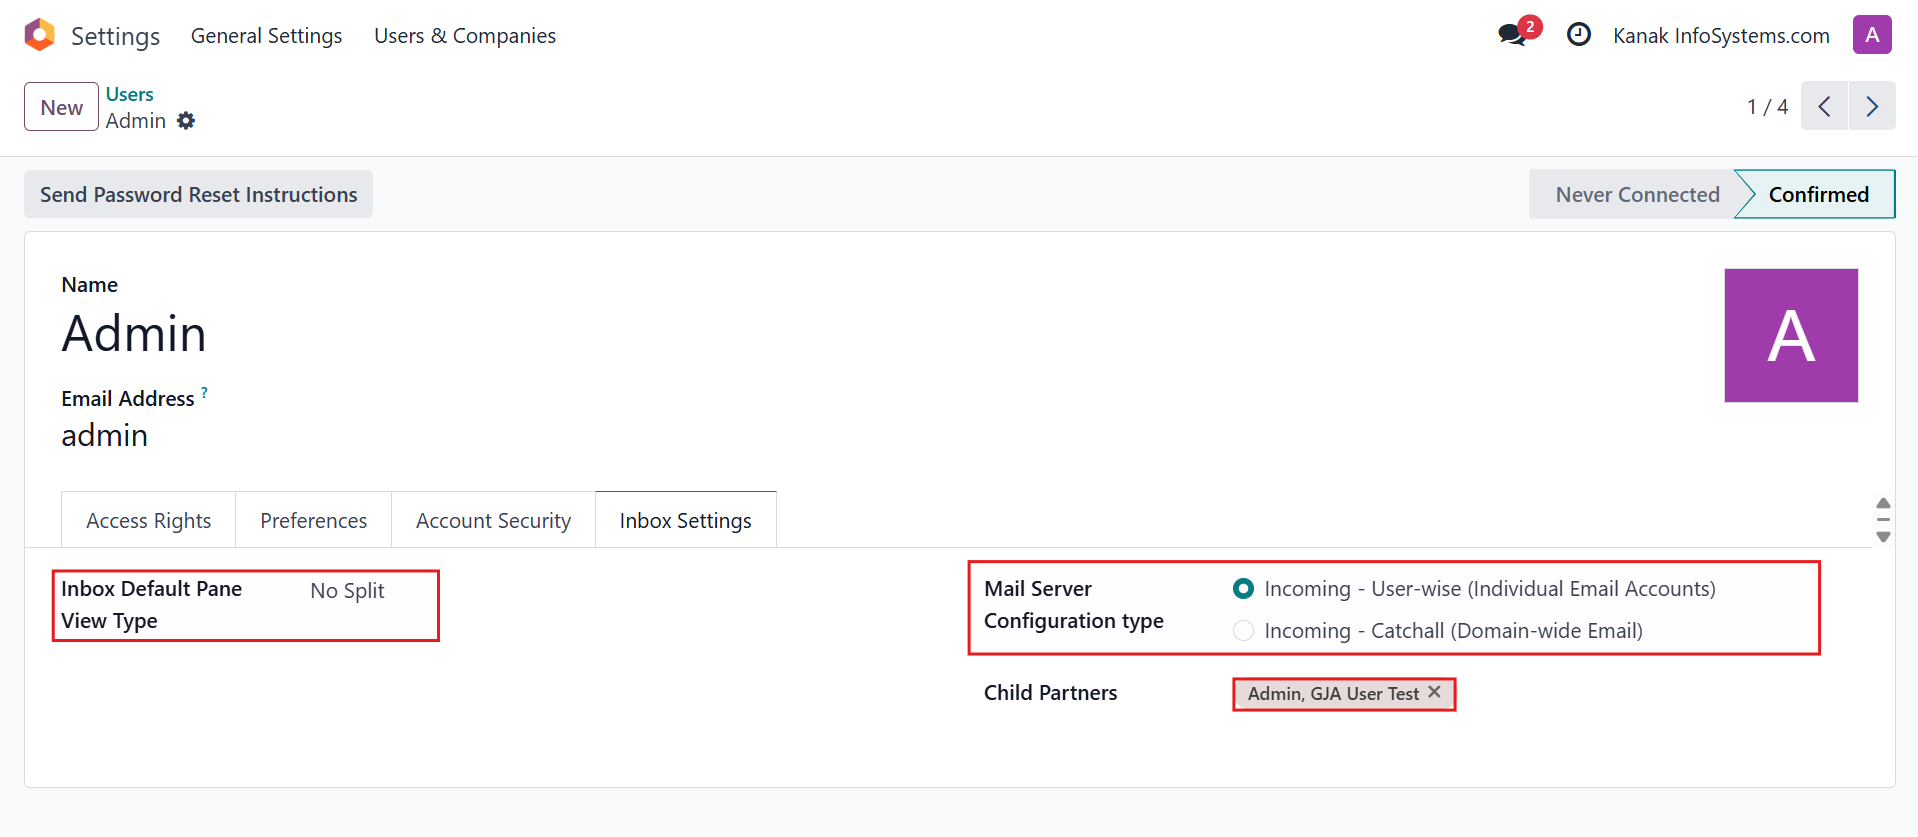Open the Users & Companies menu

(x=465, y=36)
